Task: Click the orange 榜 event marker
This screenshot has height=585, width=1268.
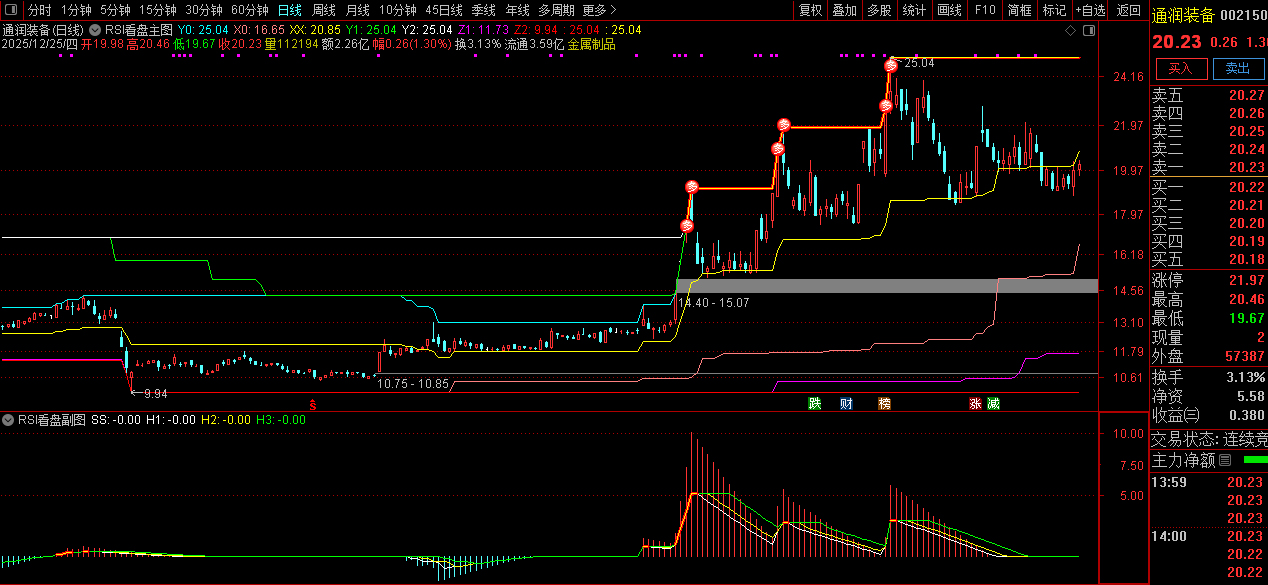Action: click(x=884, y=404)
